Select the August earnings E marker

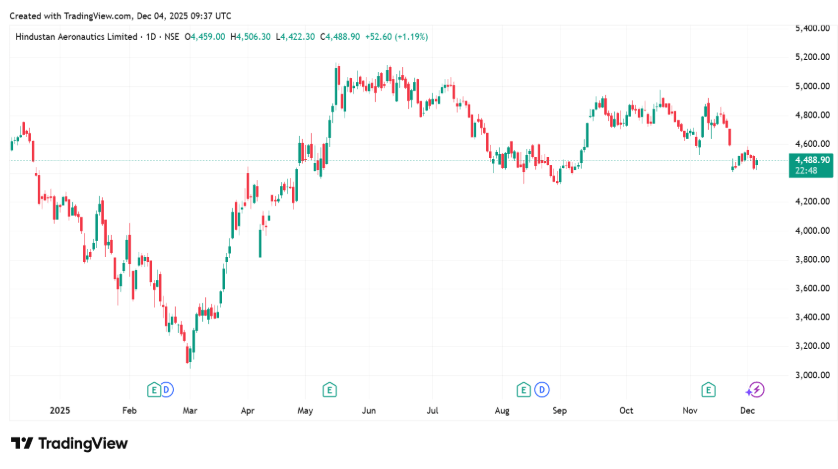click(x=523, y=389)
